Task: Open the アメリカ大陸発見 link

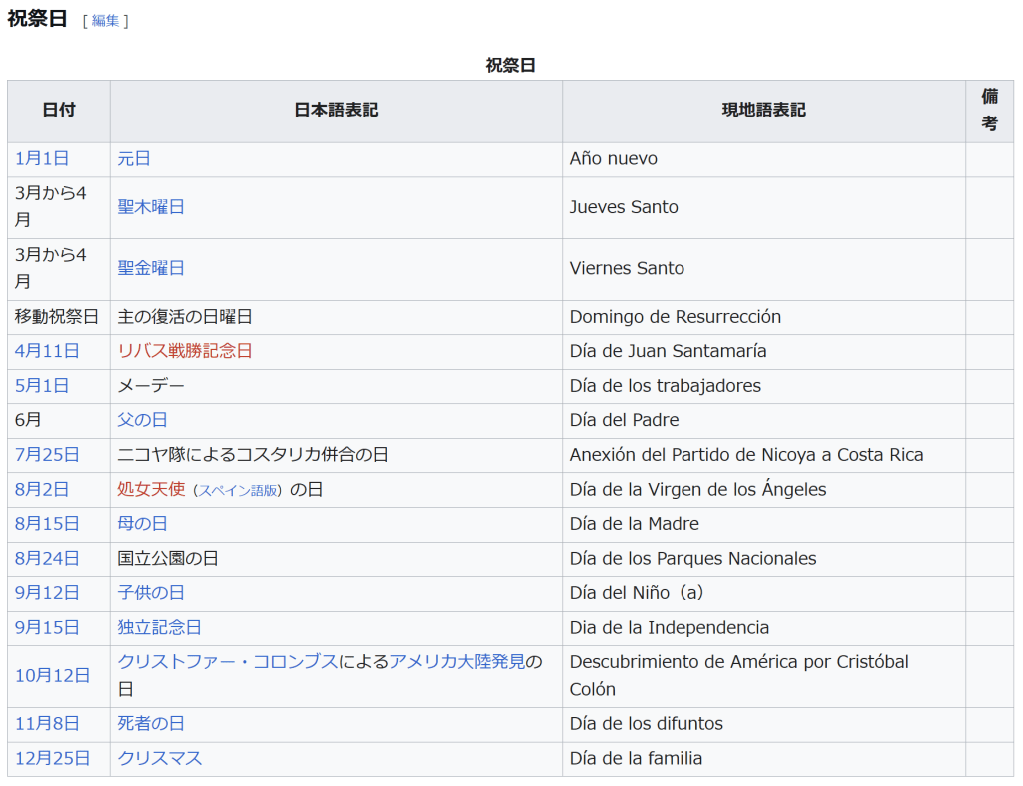Action: pyautogui.click(x=457, y=662)
